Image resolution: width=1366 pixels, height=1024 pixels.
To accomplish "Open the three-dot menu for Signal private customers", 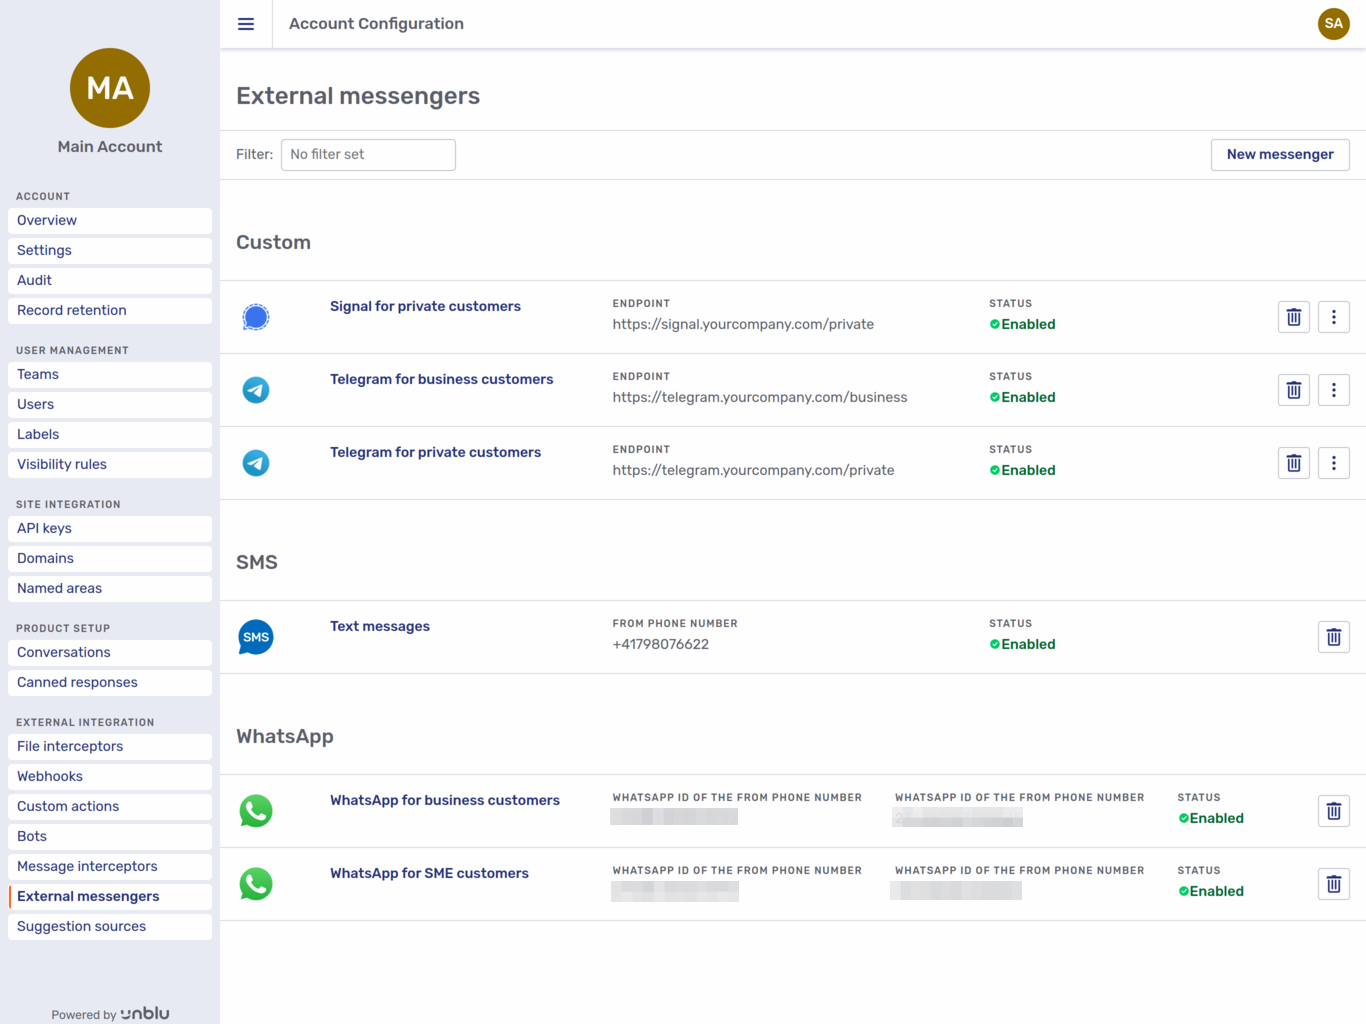I will [x=1333, y=316].
